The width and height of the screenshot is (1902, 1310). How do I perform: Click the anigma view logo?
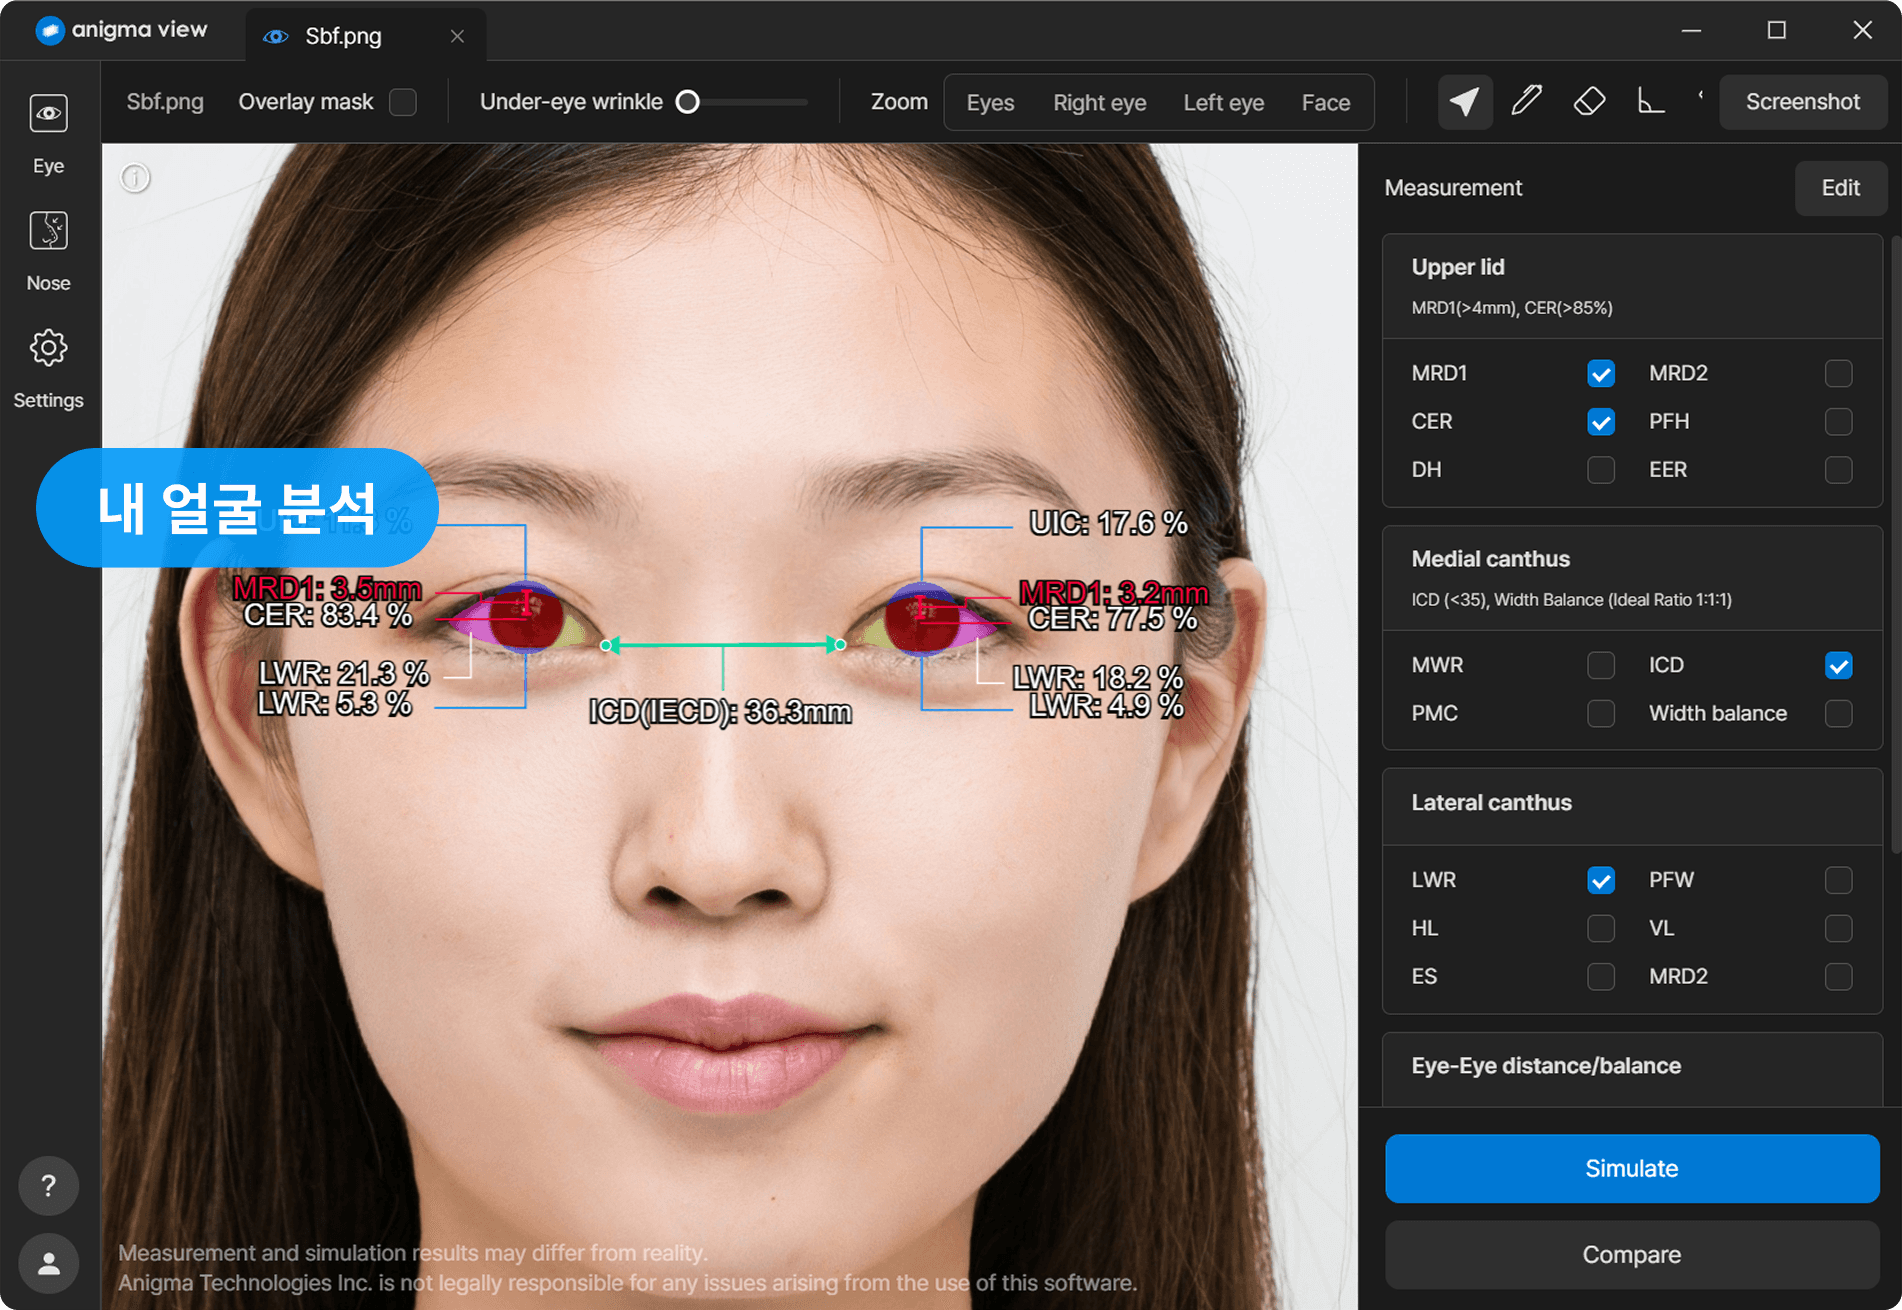(121, 30)
